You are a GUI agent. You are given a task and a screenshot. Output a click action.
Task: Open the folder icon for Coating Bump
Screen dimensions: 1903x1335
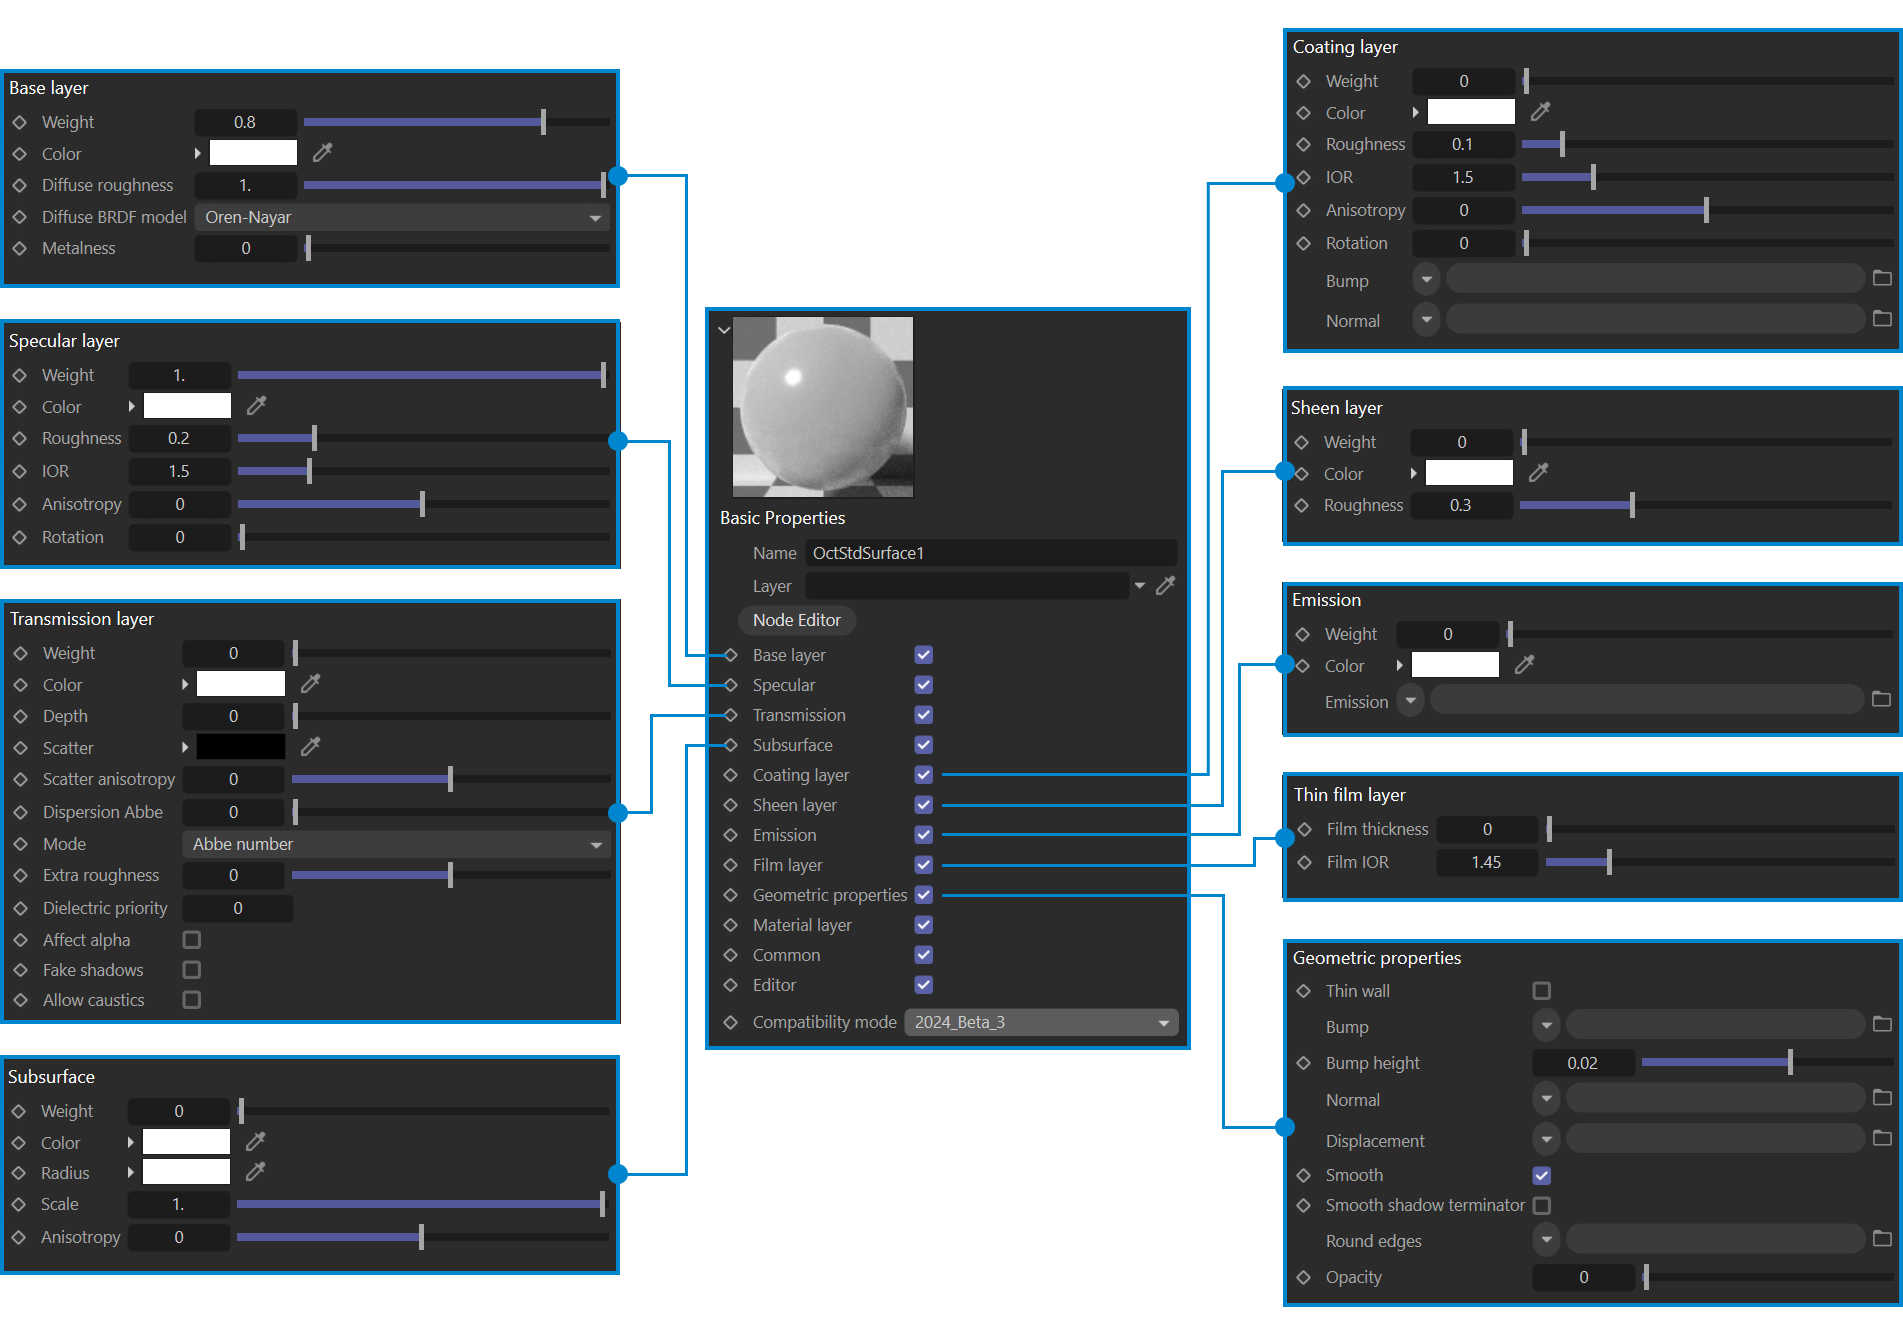coord(1881,279)
